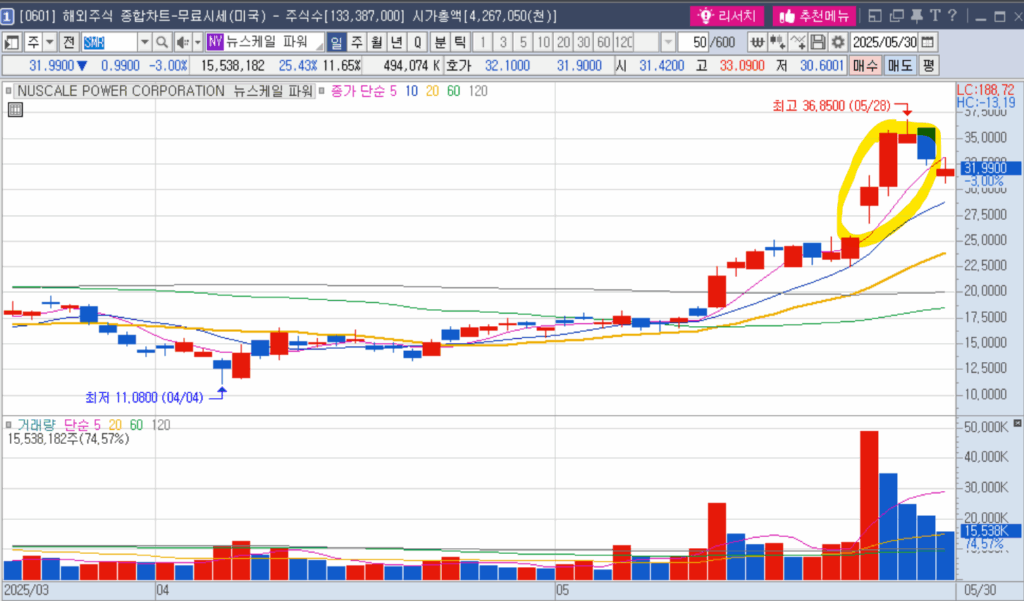
Task: Click the 최저 11.0800 (04/04) low label
Action: click(x=144, y=397)
